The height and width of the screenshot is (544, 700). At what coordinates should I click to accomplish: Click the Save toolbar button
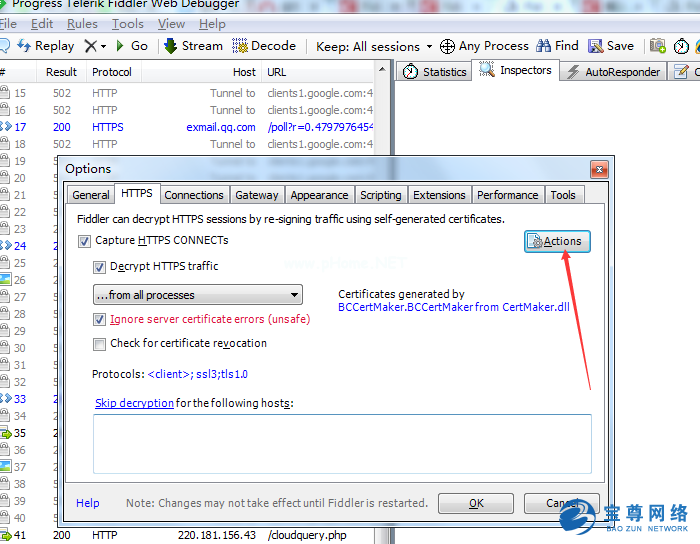[x=611, y=46]
